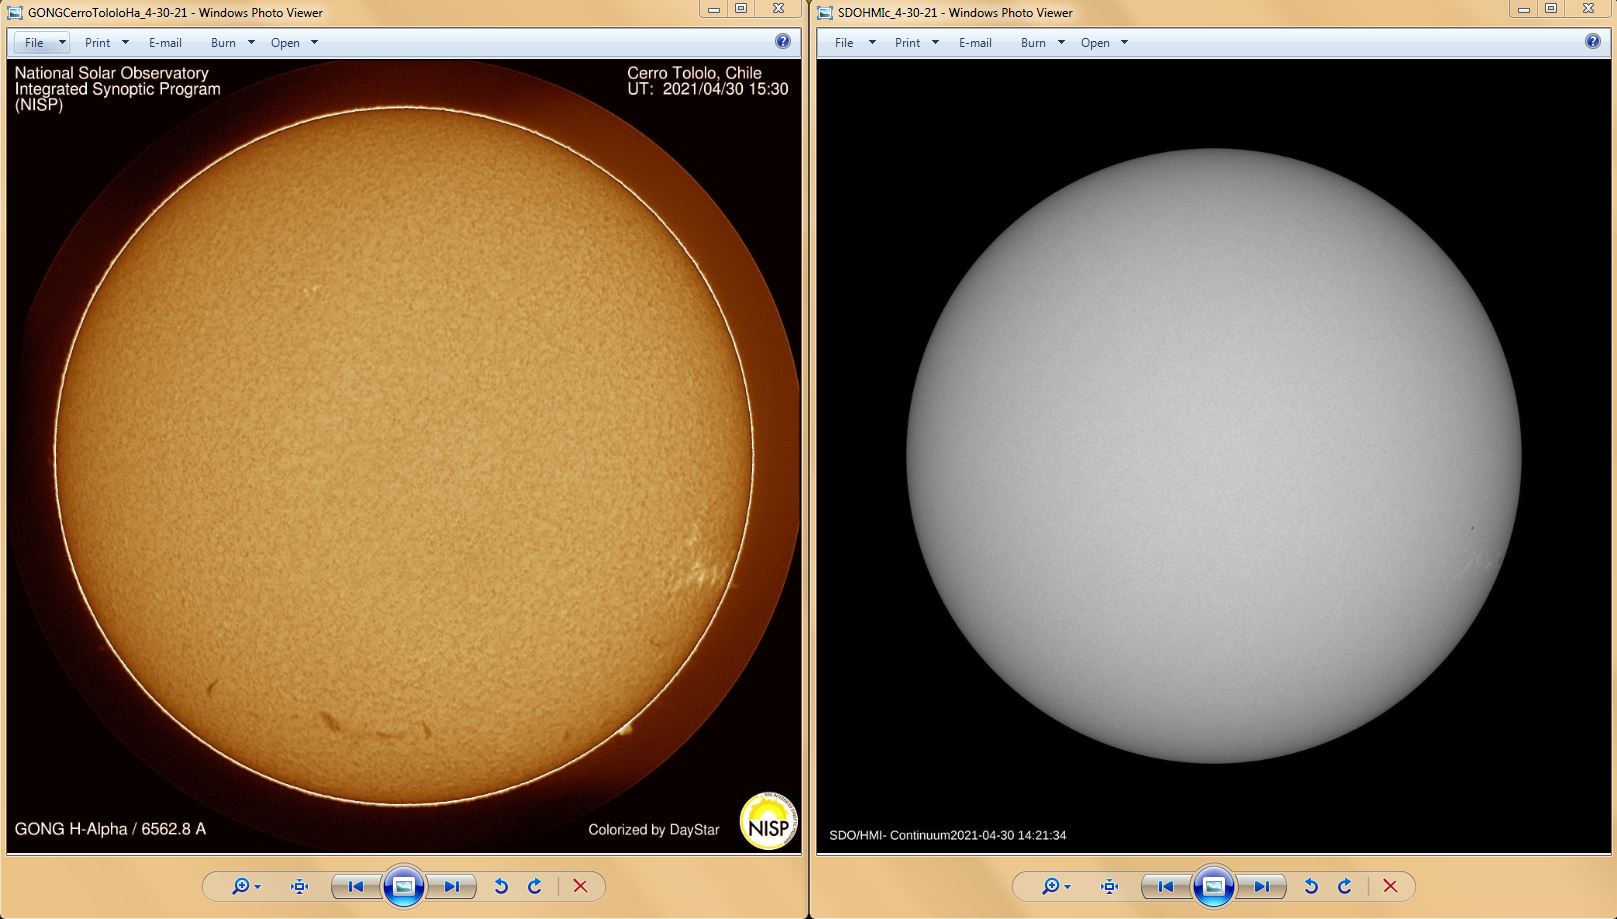This screenshot has width=1617, height=919.
Task: Click the grayscale SDO solar disk image
Action: [1214, 456]
